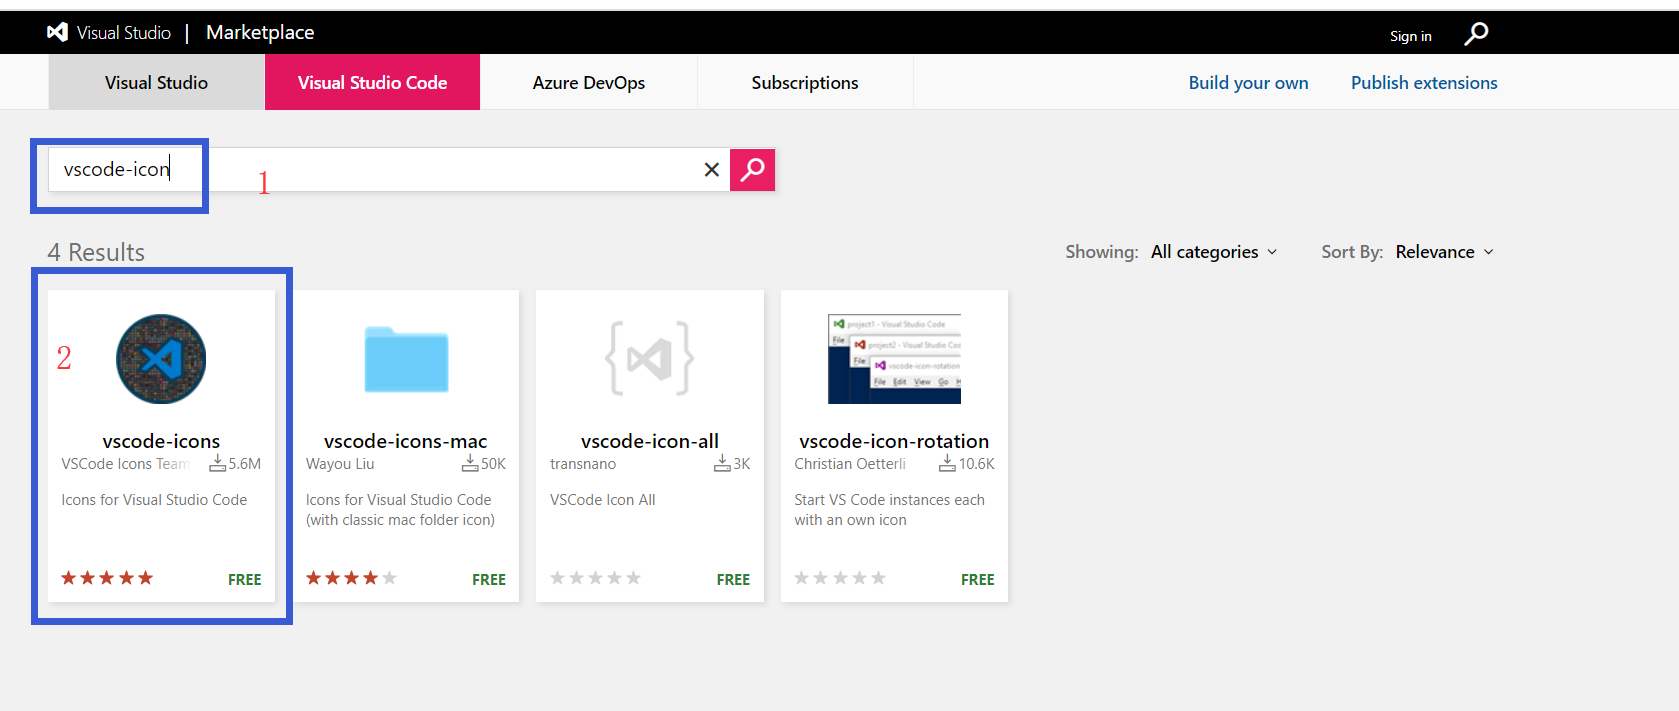Click the four-star rating of vscode-icons-mac

(x=351, y=578)
